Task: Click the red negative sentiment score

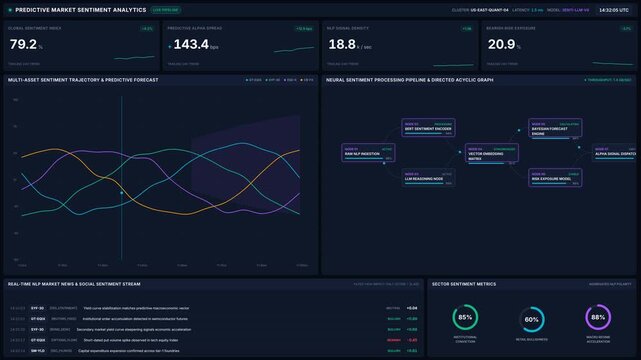Action: point(412,340)
